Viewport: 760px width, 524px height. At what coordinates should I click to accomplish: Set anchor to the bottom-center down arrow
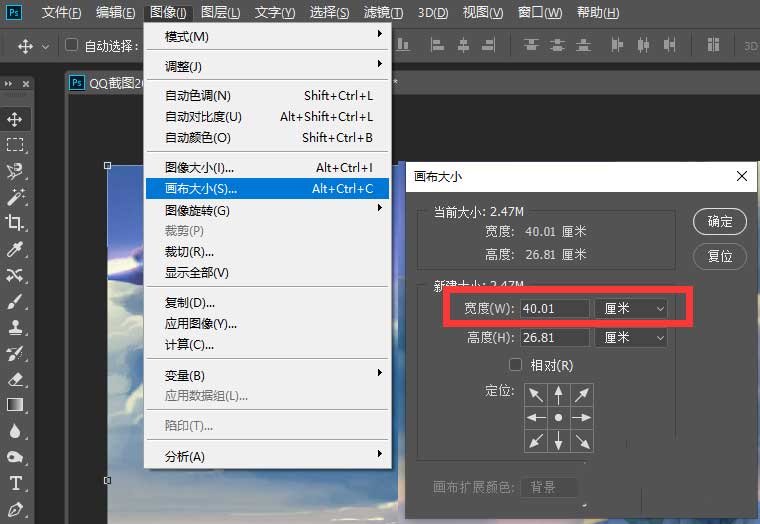point(558,441)
